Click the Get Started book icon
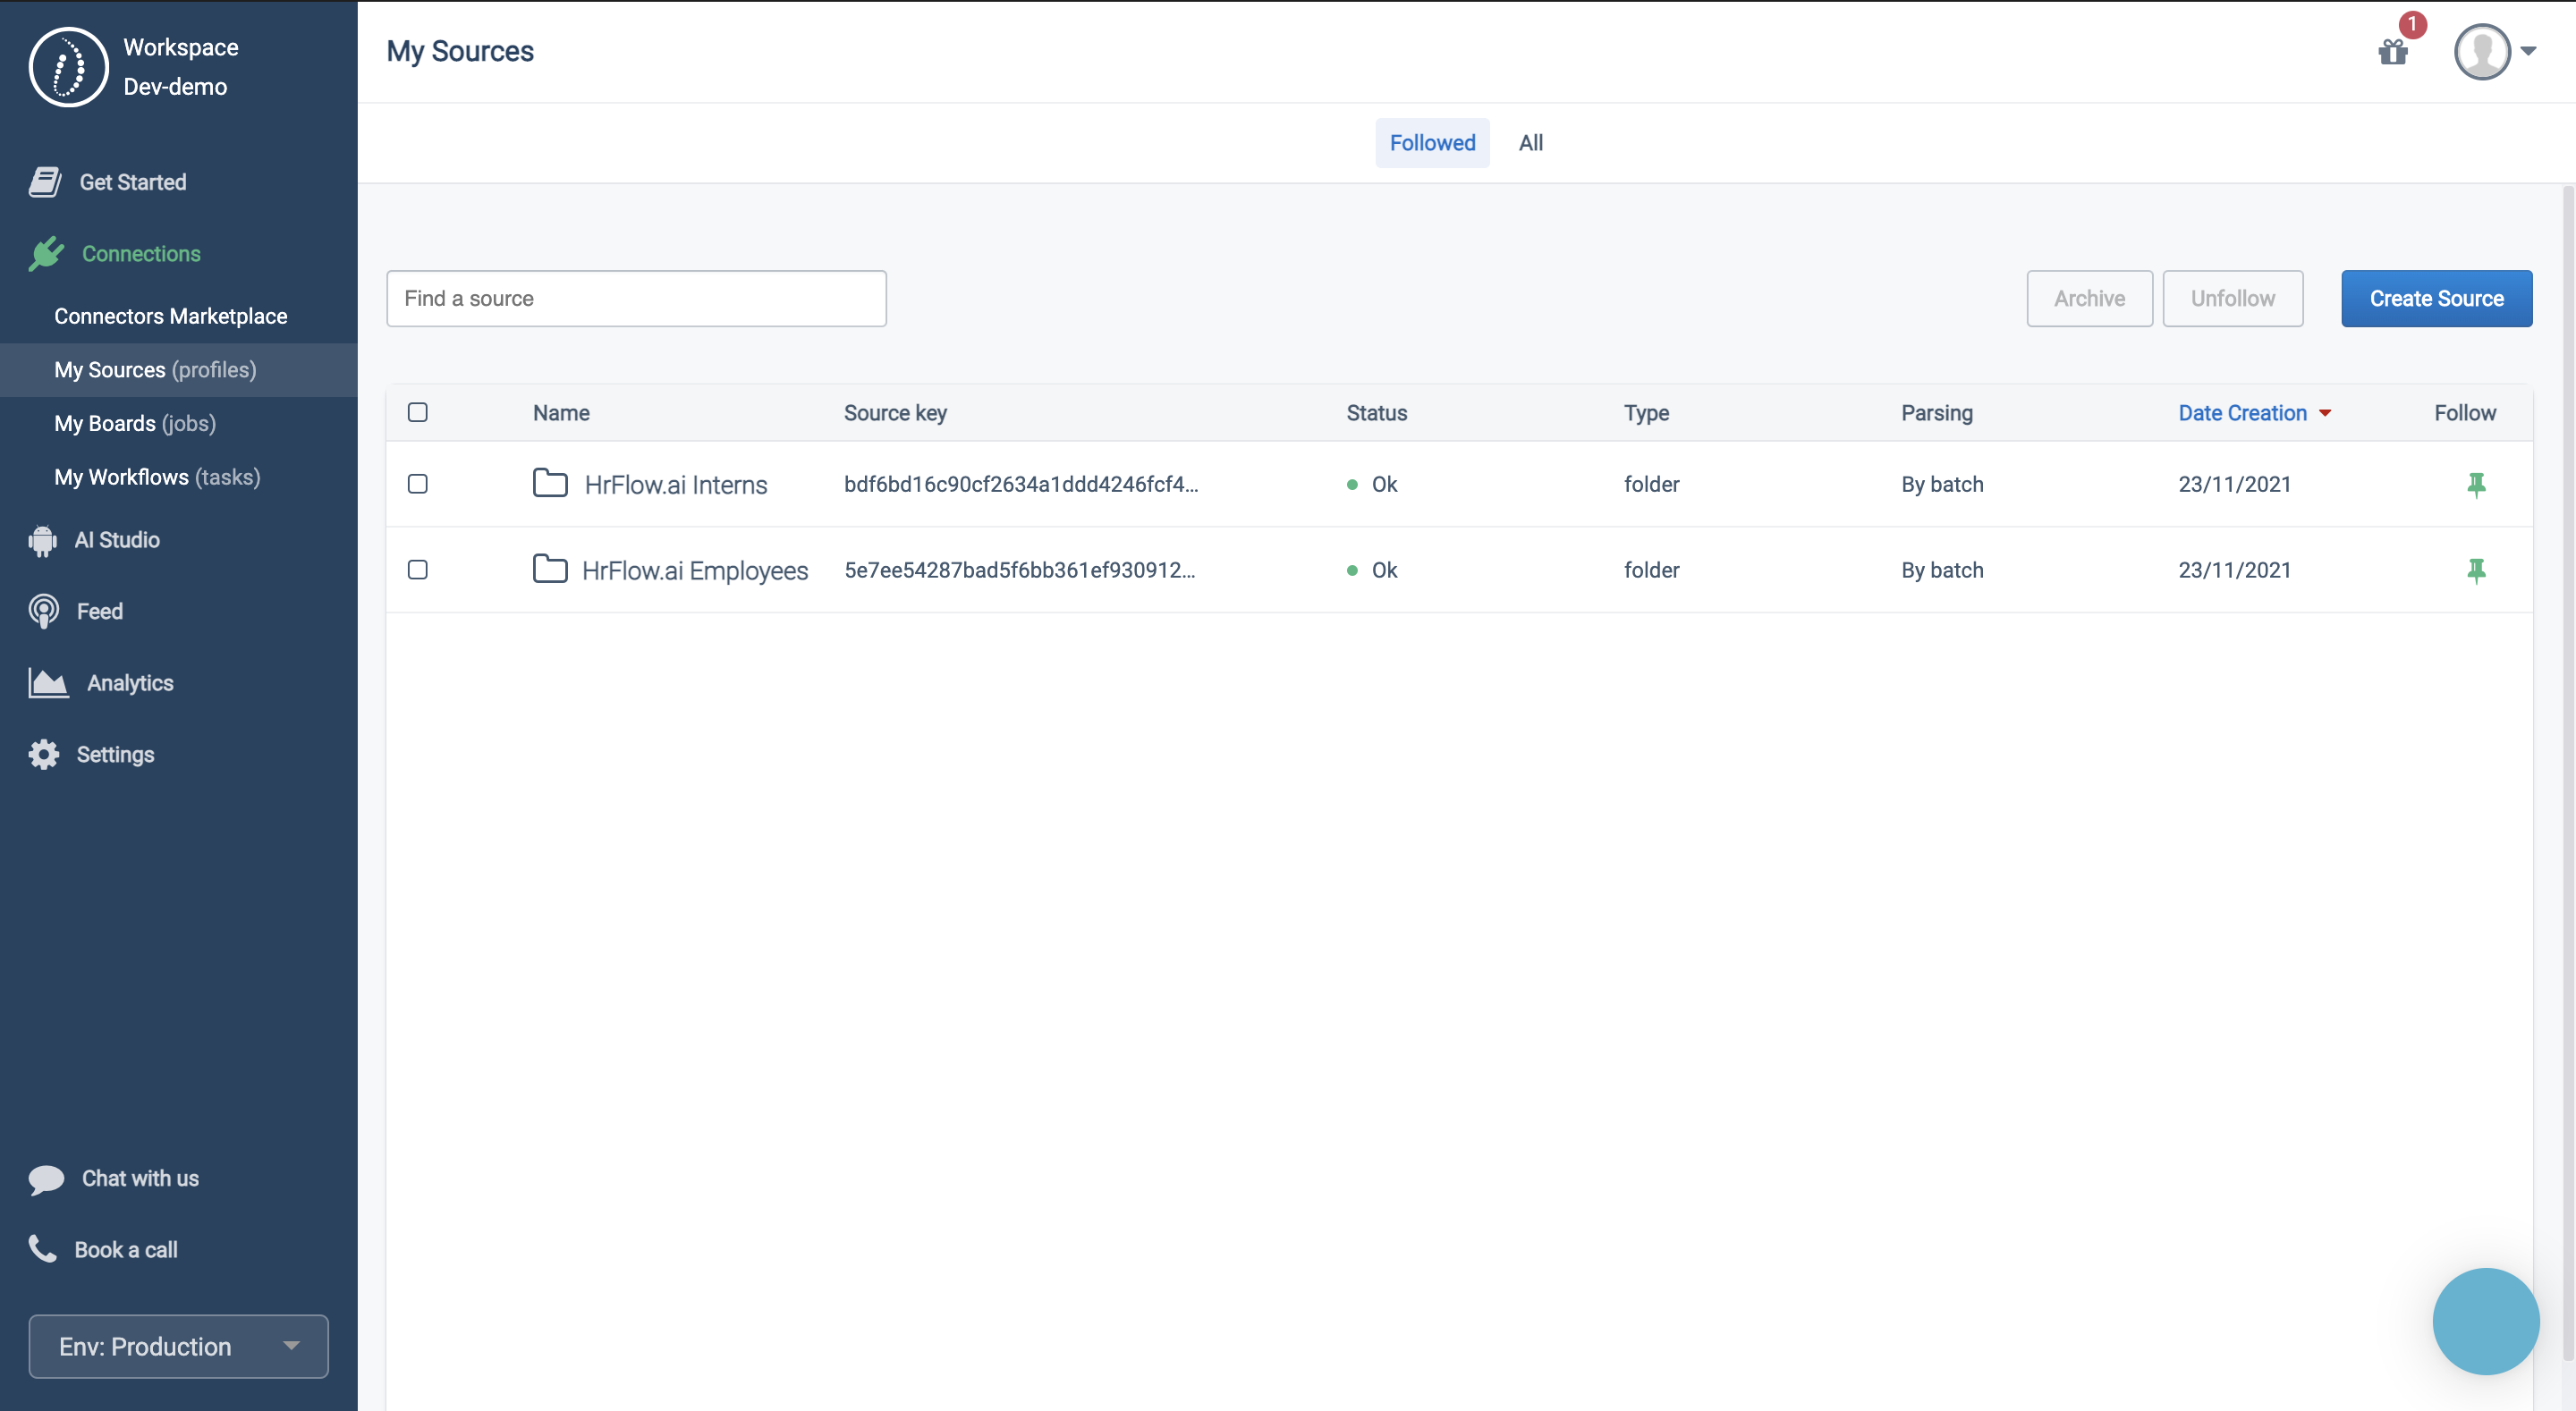 [45, 182]
